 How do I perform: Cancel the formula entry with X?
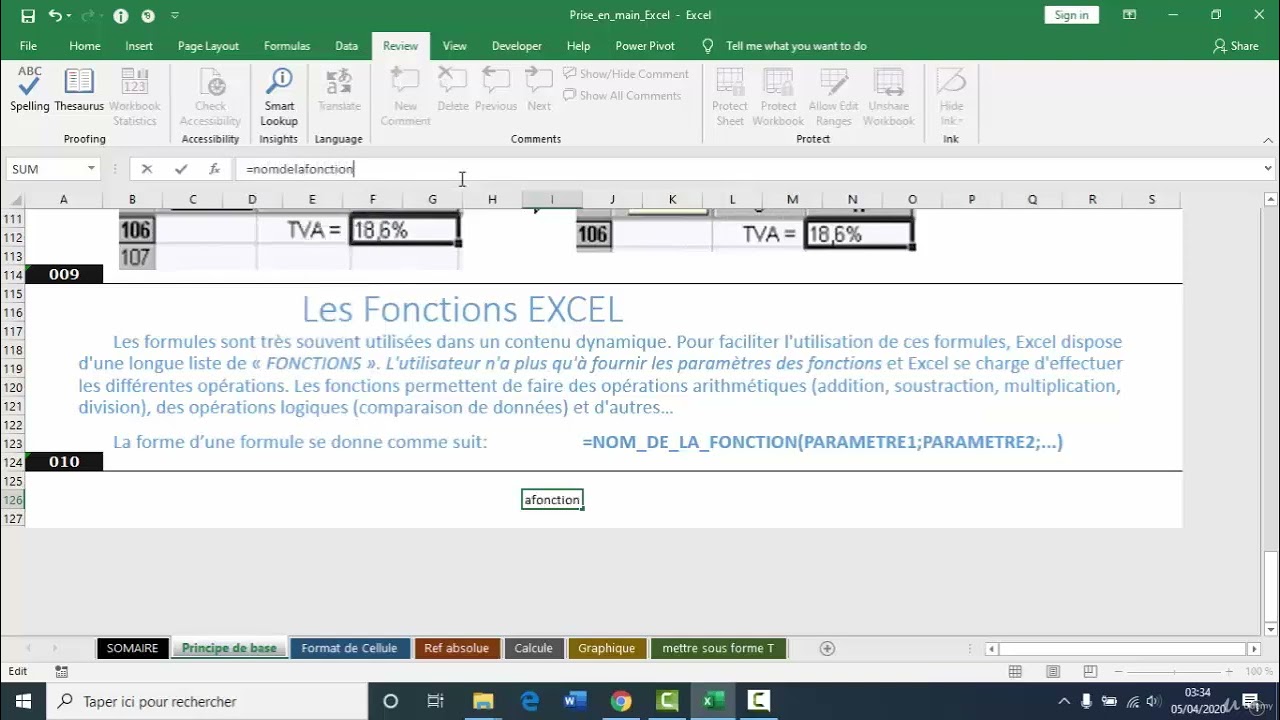(147, 169)
